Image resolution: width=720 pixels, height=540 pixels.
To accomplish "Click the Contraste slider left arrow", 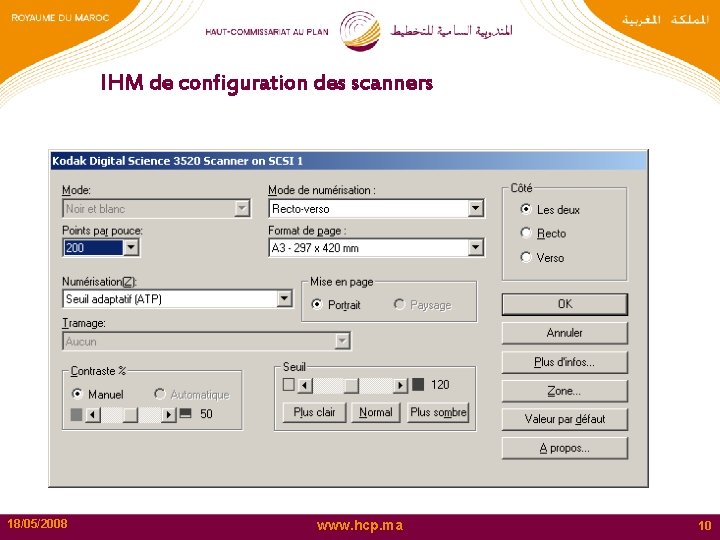I will (x=93, y=415).
